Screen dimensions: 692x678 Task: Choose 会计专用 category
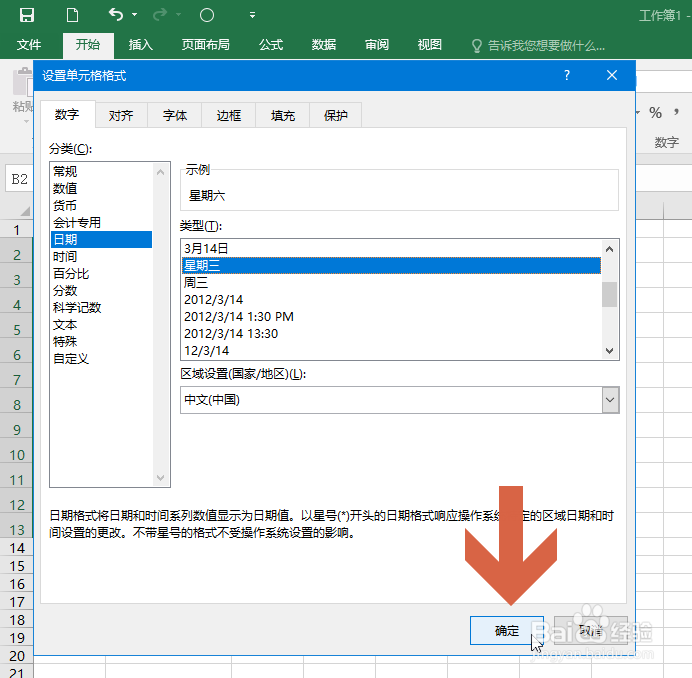point(102,222)
